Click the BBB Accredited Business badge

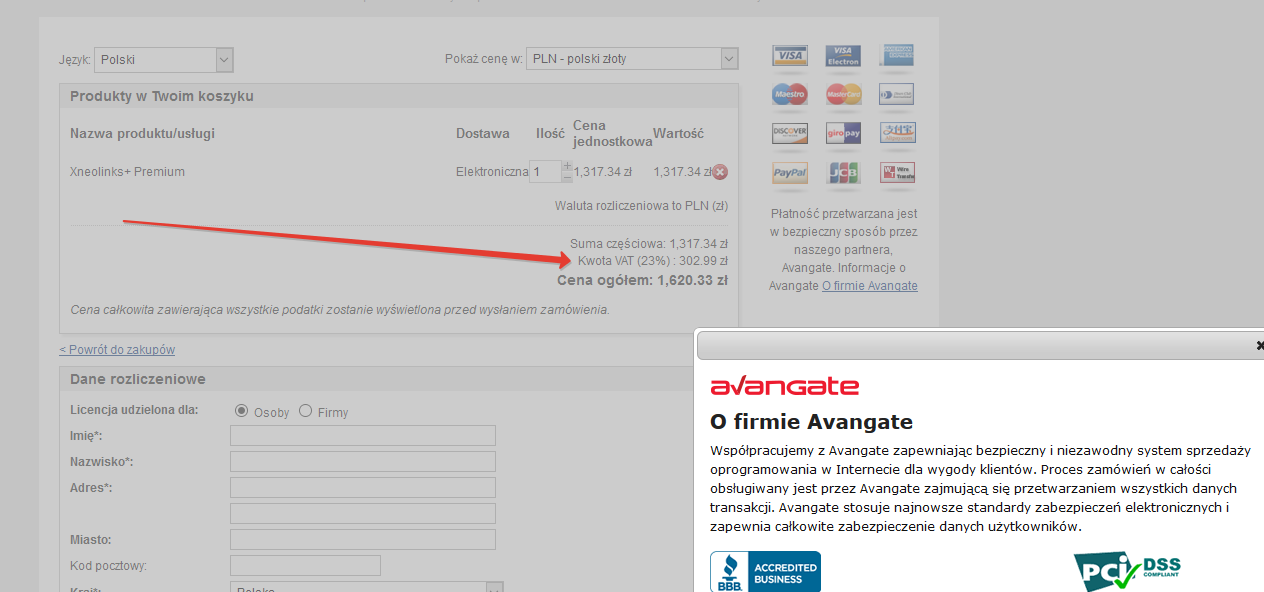coord(765,572)
